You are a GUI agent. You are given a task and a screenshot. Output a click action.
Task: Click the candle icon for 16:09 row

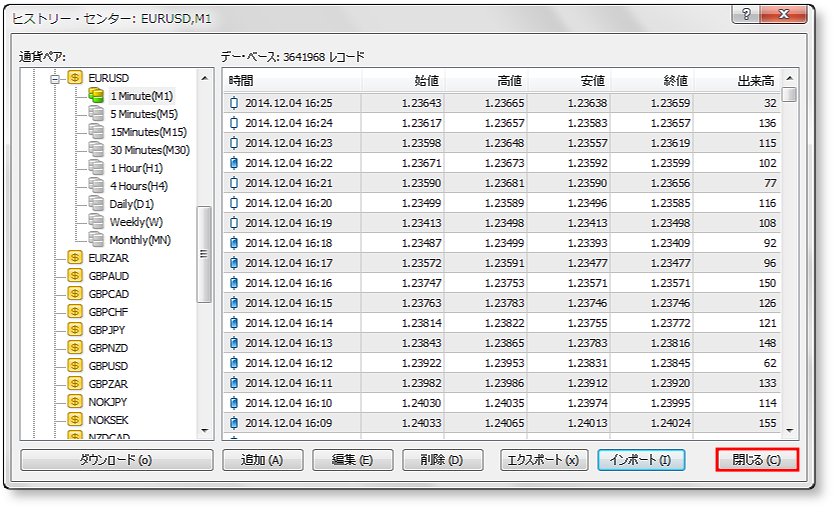coord(234,423)
